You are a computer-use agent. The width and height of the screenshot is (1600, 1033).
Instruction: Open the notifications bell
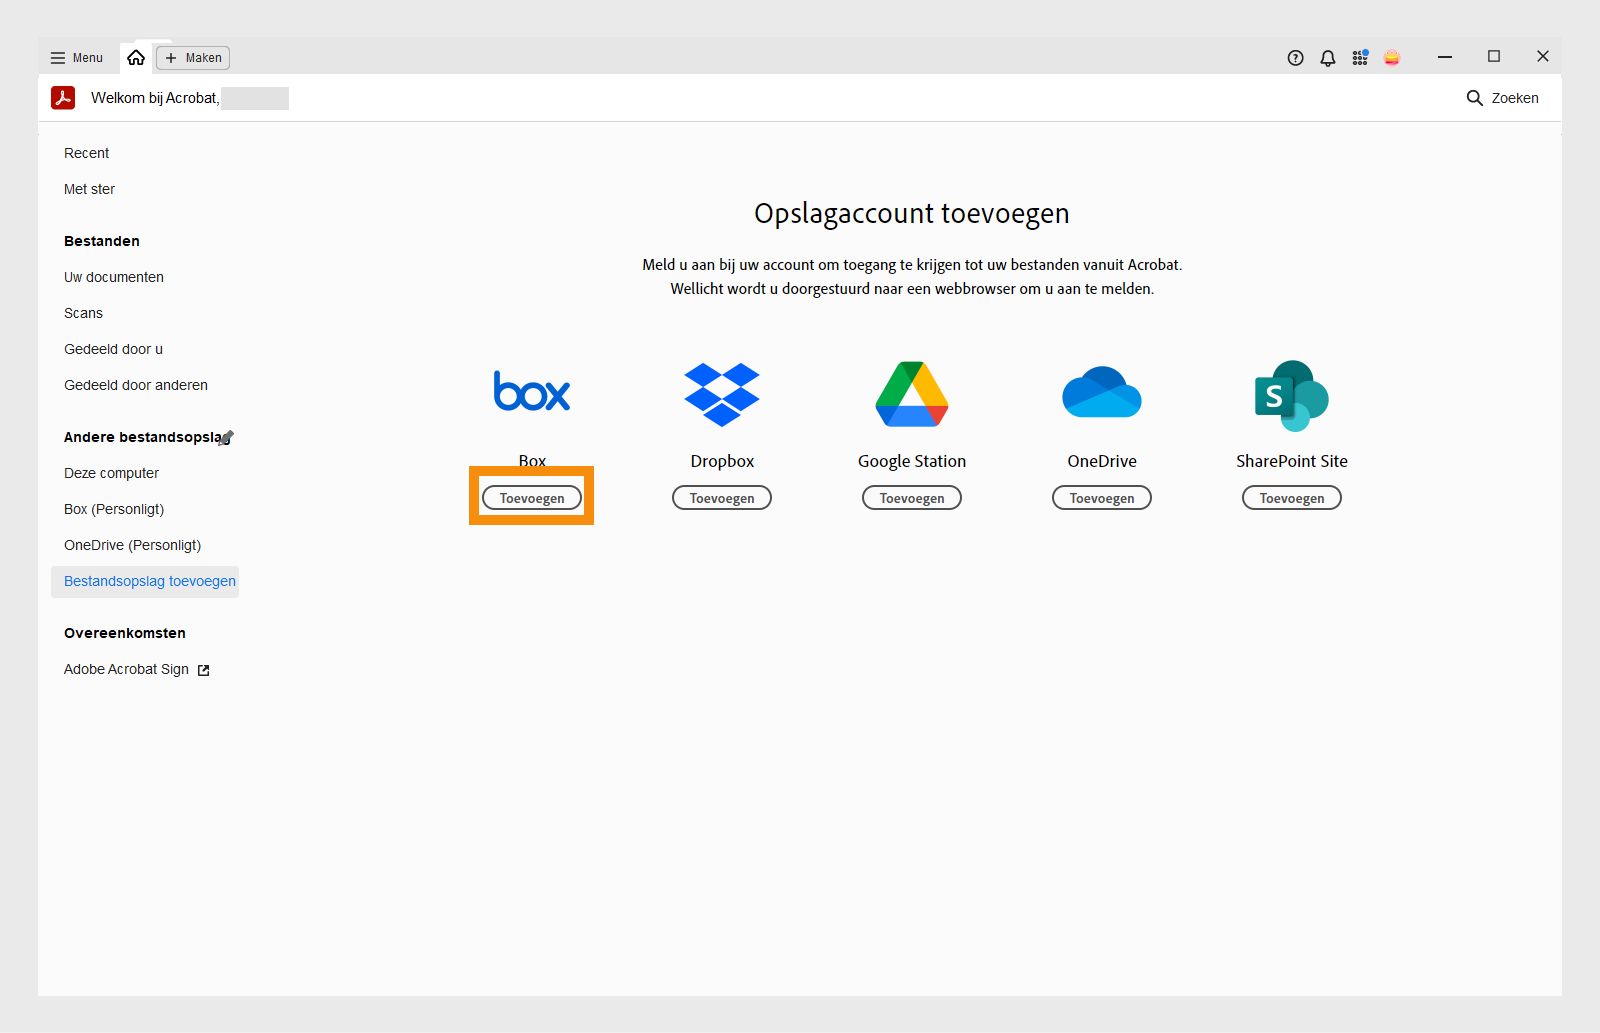click(1327, 57)
